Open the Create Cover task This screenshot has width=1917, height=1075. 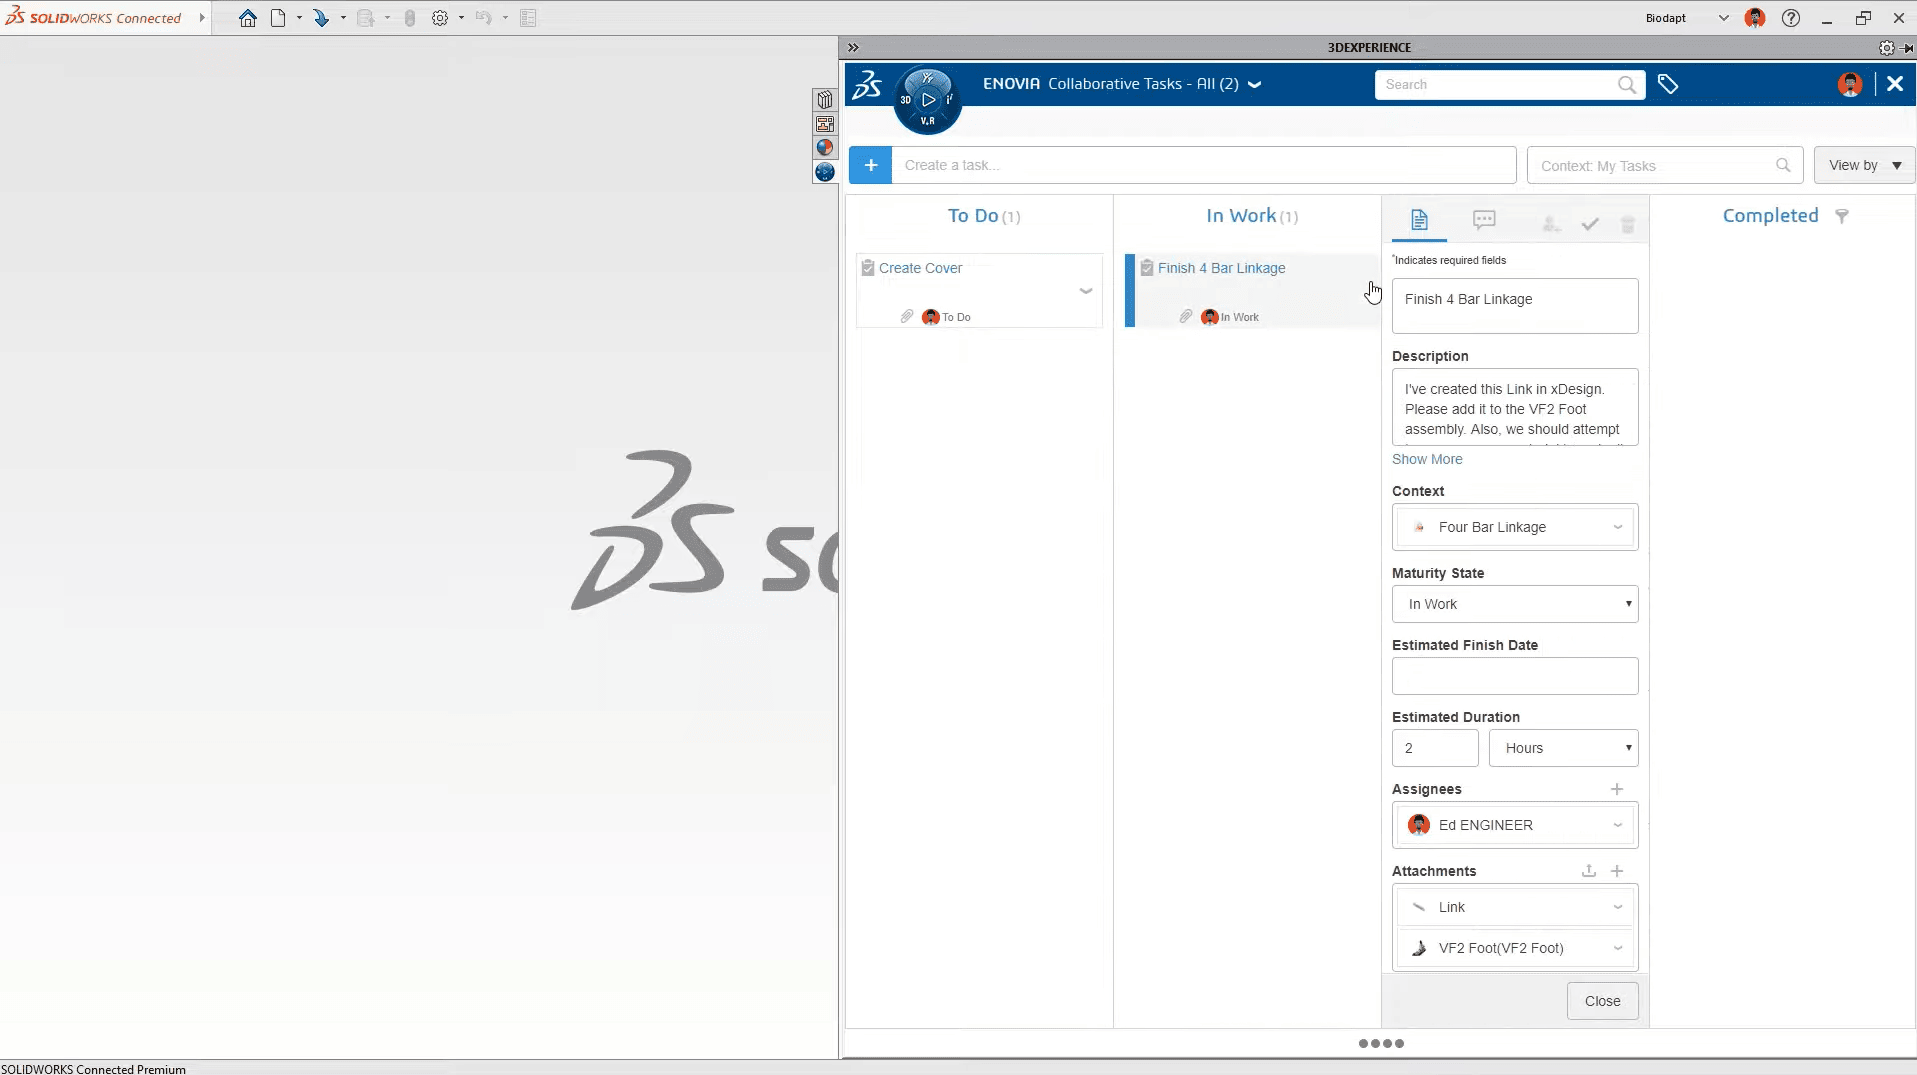point(920,268)
